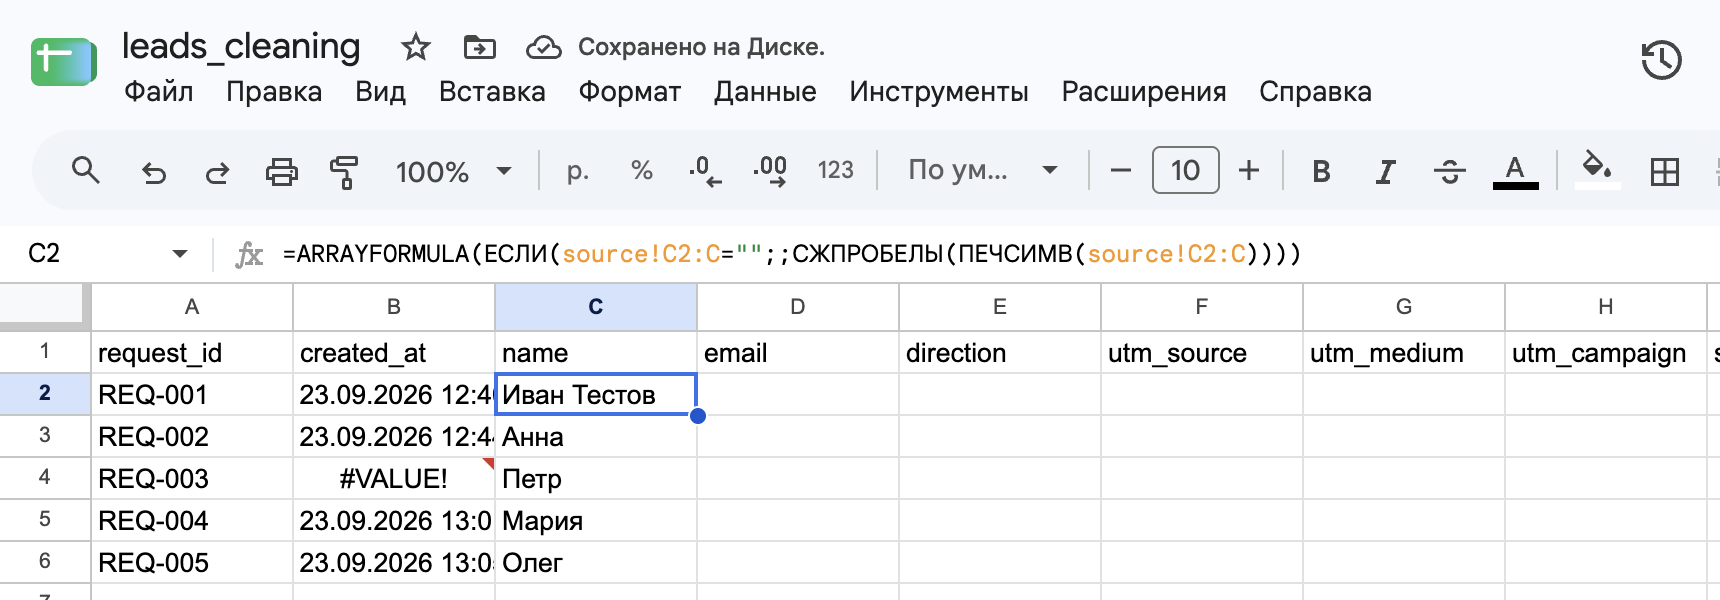The width and height of the screenshot is (1720, 600).
Task: Check cloud save status icon
Action: click(x=544, y=47)
